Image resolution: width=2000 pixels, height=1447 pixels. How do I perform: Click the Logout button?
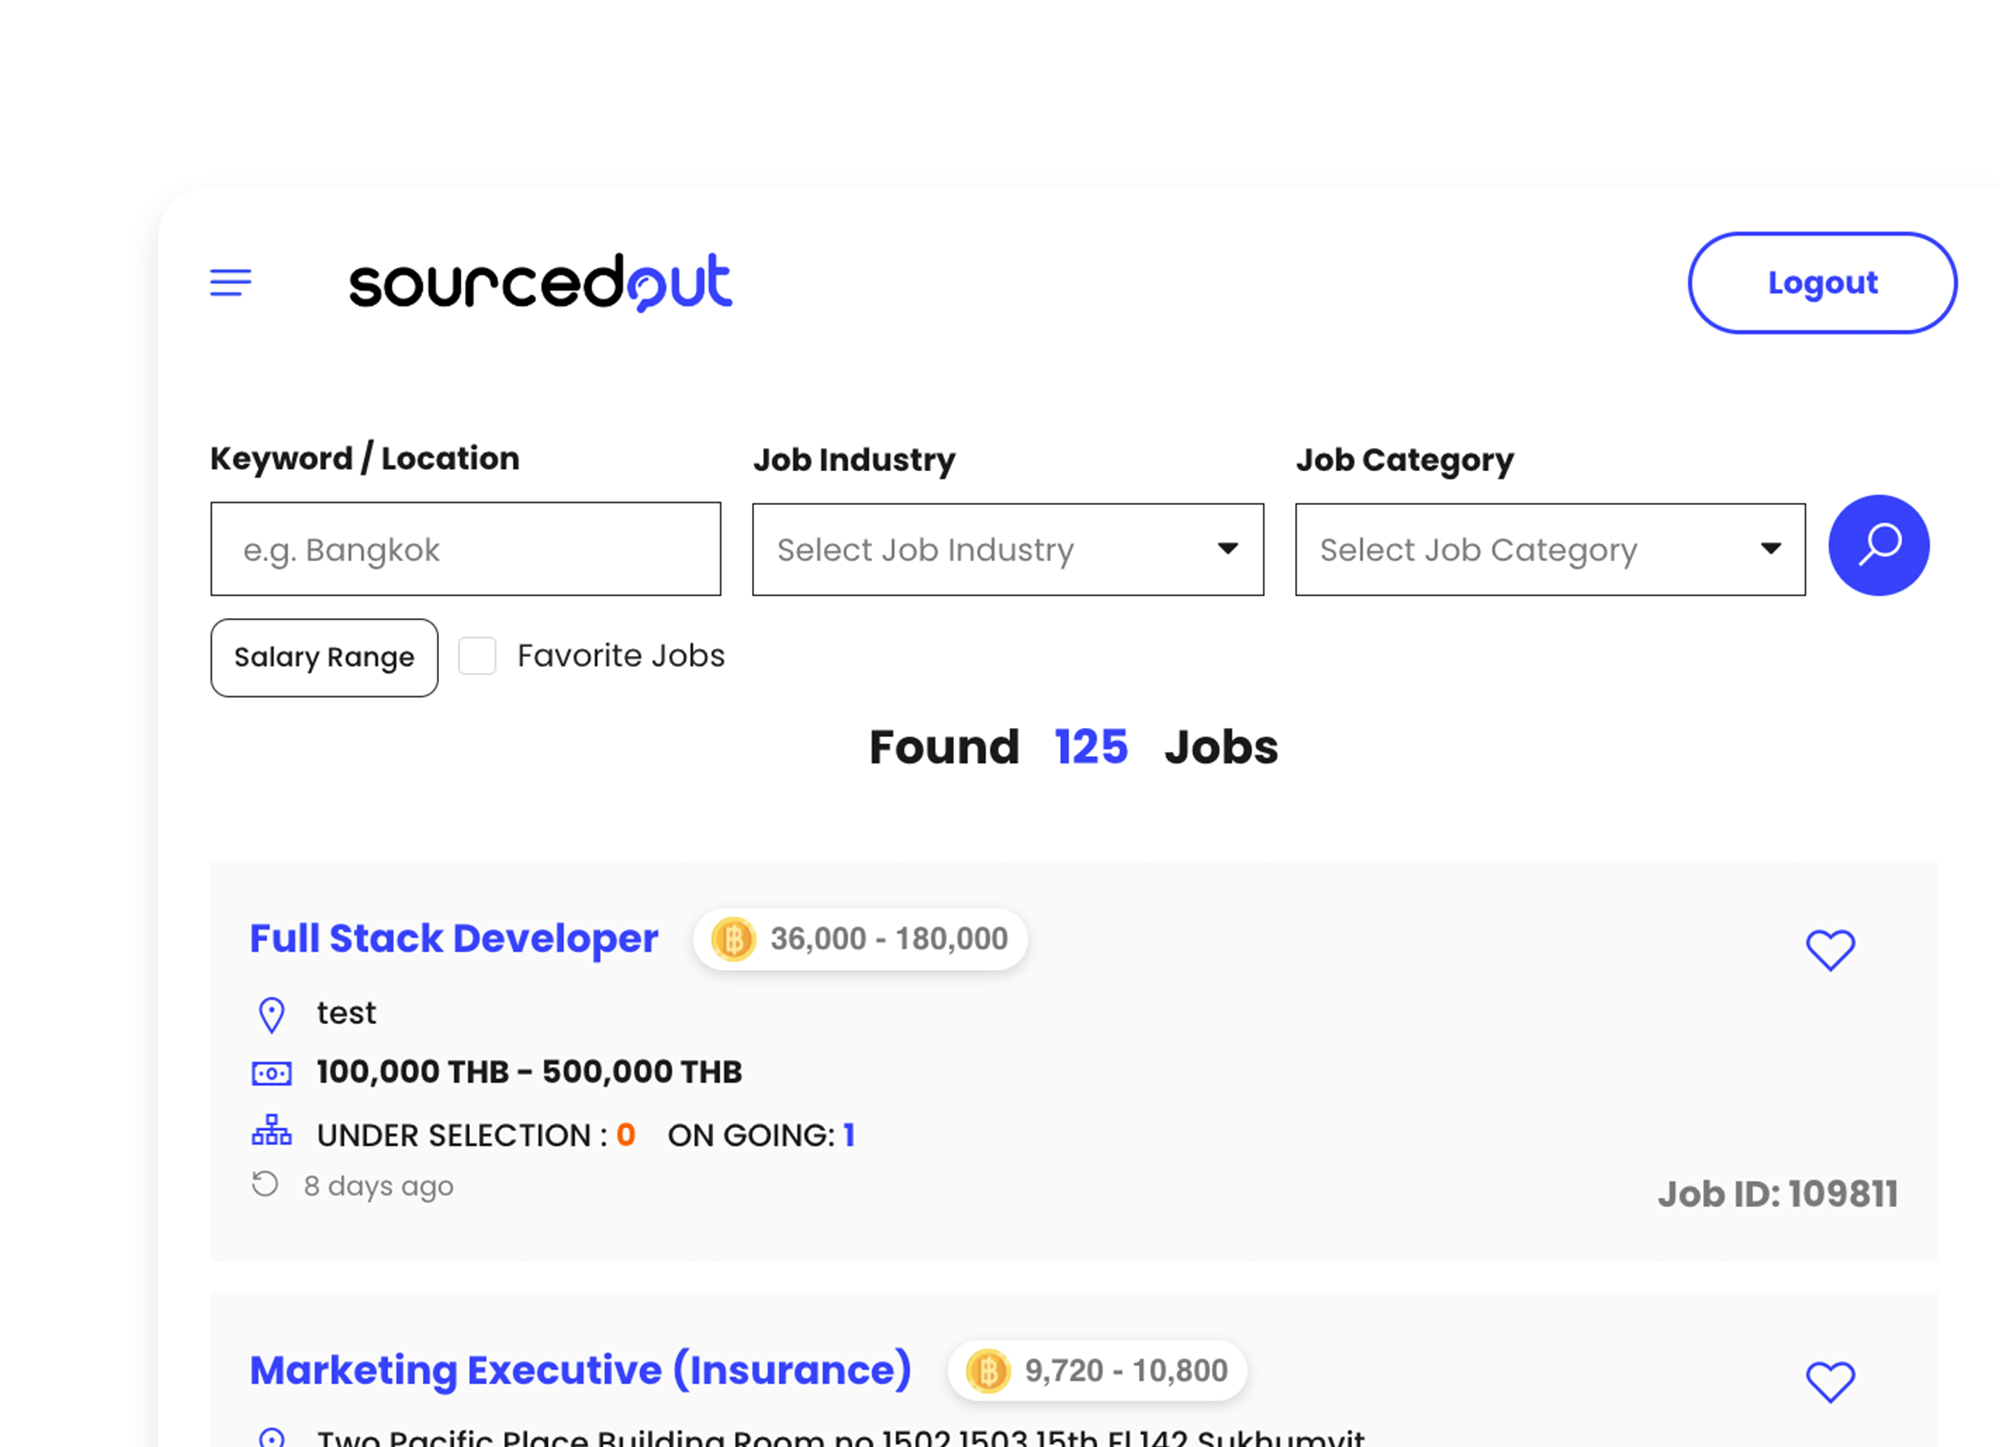[1822, 283]
